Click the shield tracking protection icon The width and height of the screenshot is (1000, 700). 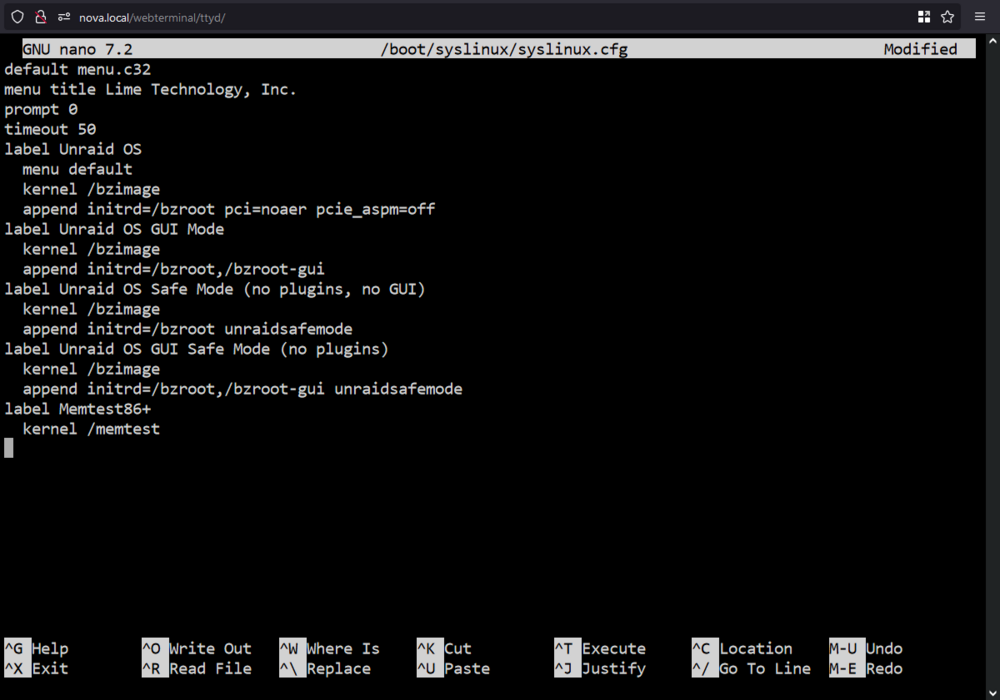point(17,17)
